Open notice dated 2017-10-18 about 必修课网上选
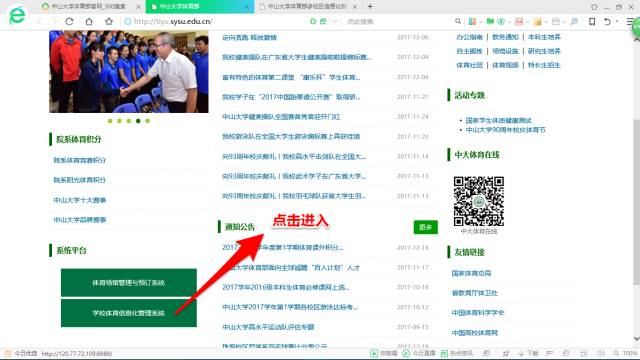Viewport: 640px width, 360px height. (286, 287)
